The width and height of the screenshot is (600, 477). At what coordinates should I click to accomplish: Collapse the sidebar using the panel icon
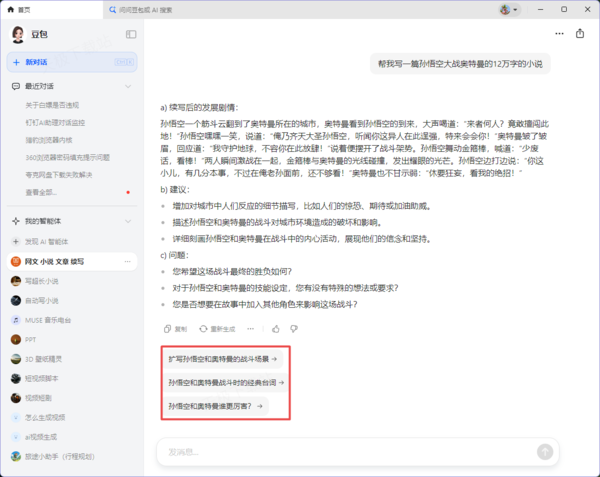pos(131,34)
